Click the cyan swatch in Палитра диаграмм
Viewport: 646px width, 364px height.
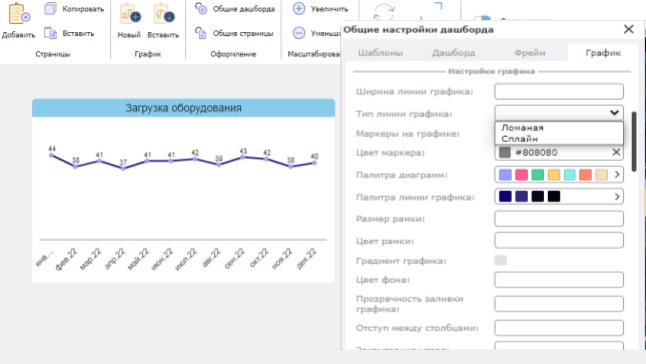click(x=570, y=175)
